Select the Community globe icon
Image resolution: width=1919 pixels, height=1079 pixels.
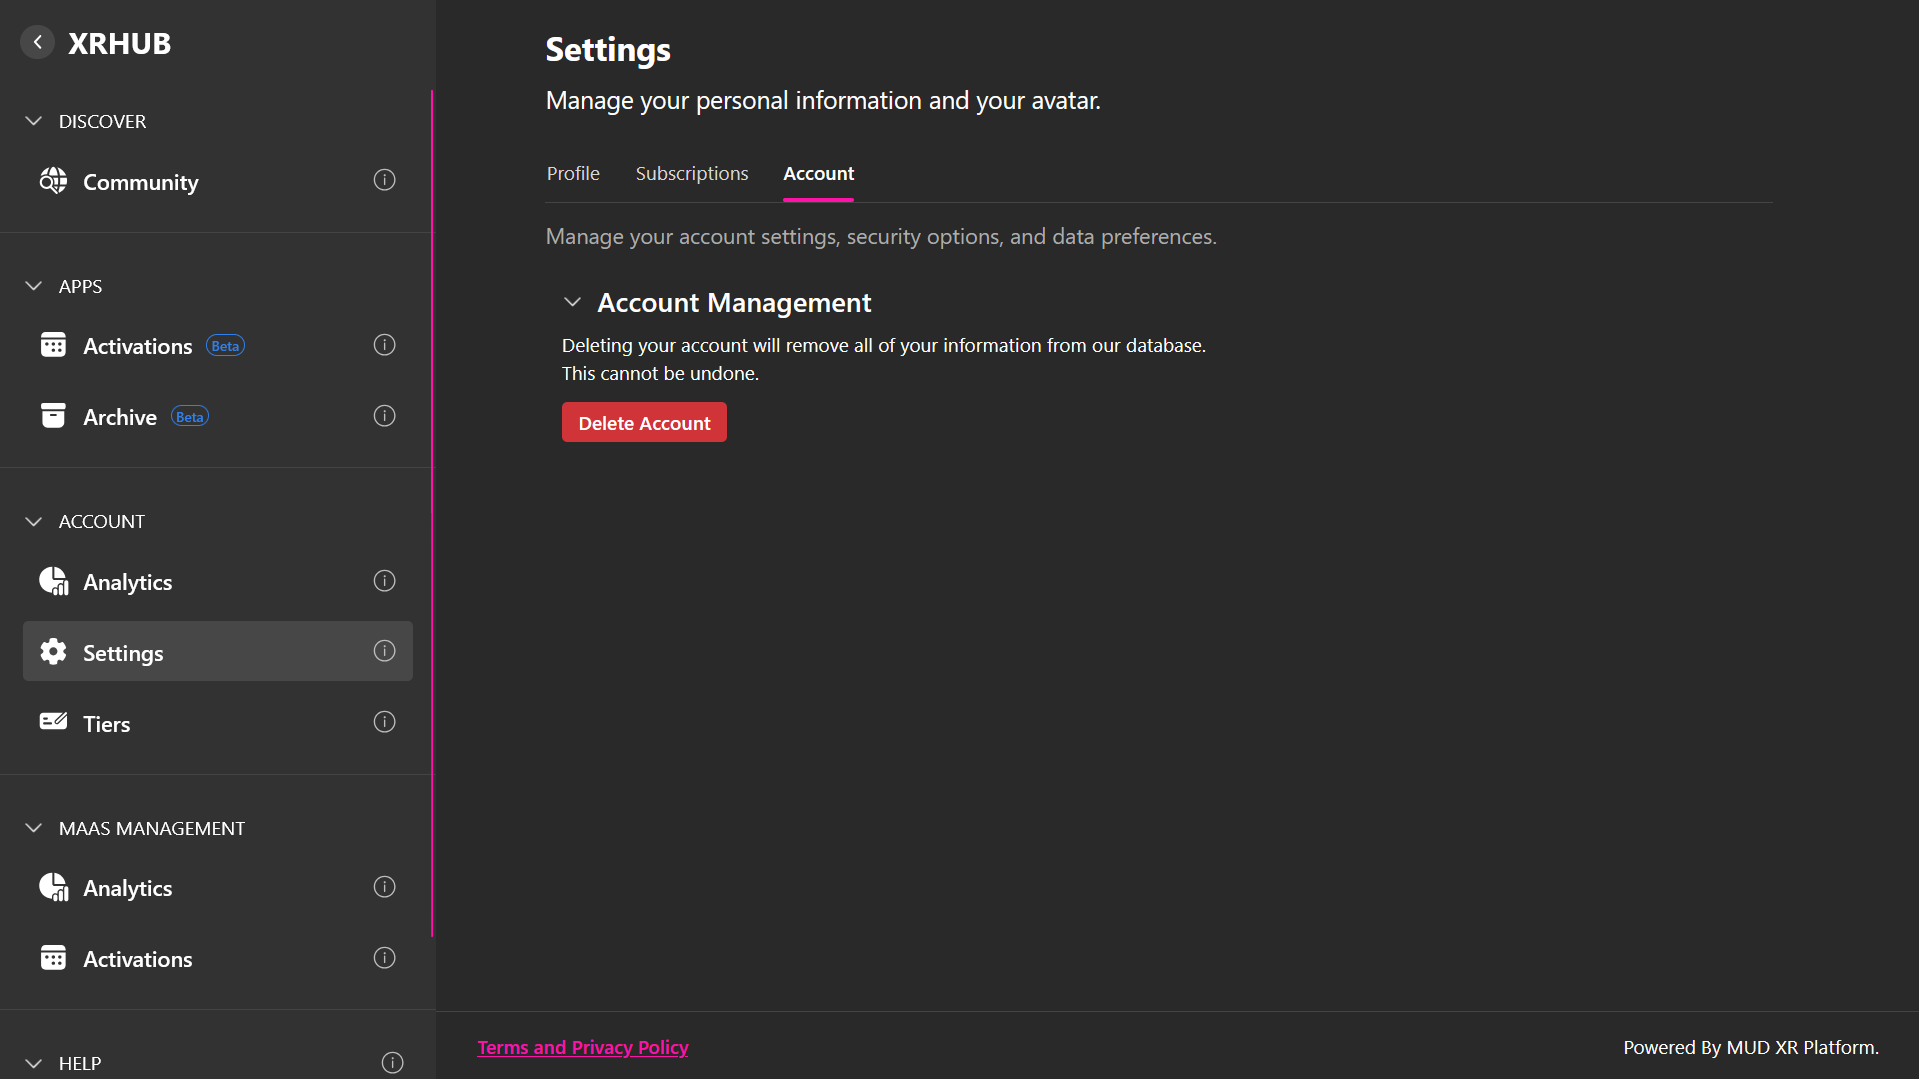53,181
